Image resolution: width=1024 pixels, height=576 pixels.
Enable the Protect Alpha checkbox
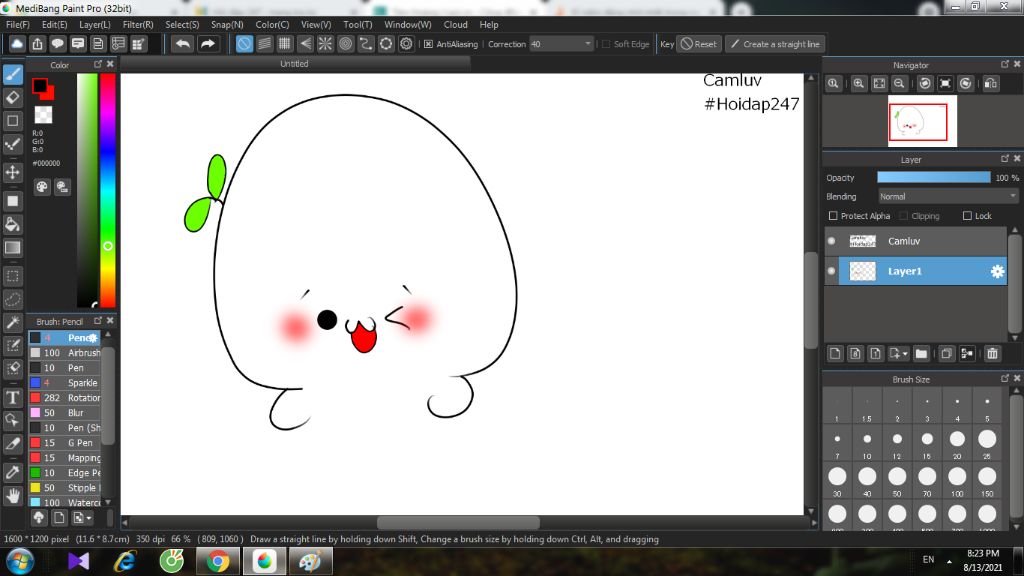pos(833,216)
